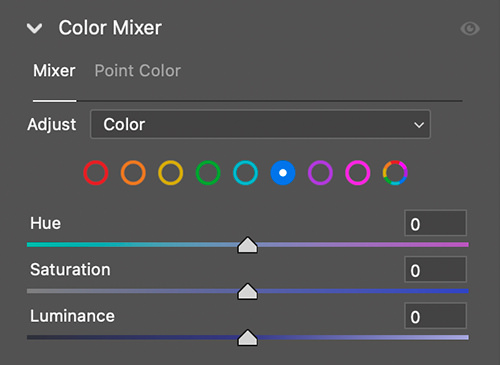The width and height of the screenshot is (500, 365).
Task: Click the Luminance slider handle
Action: (247, 338)
